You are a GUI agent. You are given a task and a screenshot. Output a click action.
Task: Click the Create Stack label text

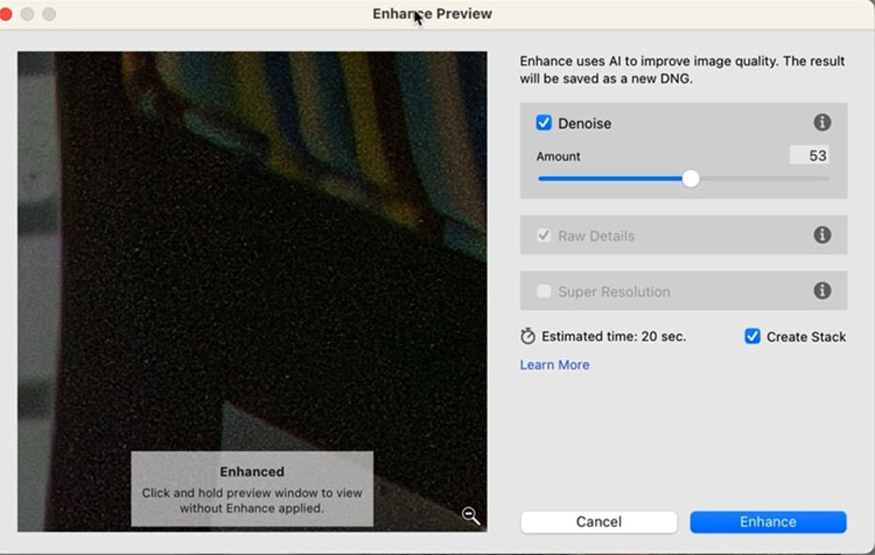point(806,337)
